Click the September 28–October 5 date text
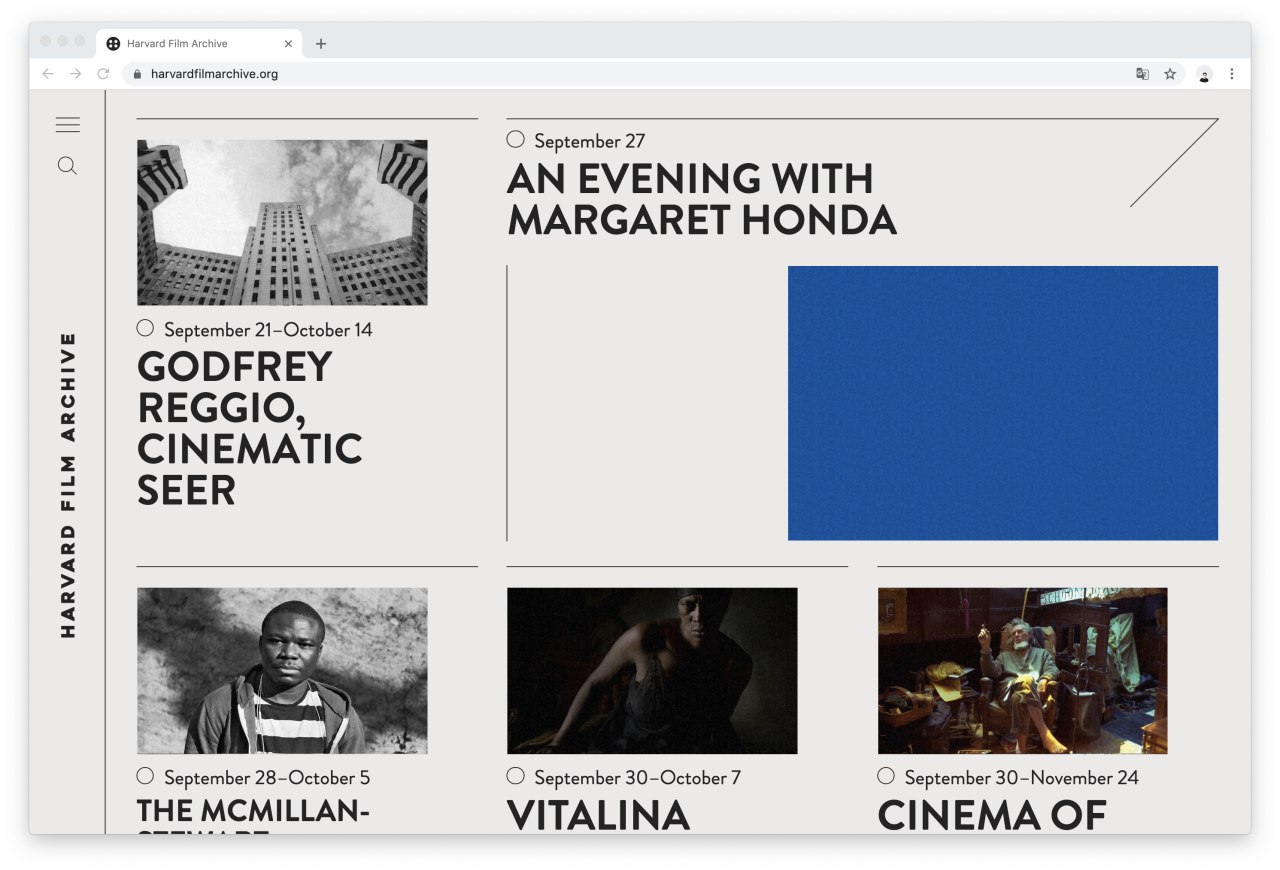Image resolution: width=1280 pixels, height=870 pixels. pyautogui.click(x=267, y=778)
